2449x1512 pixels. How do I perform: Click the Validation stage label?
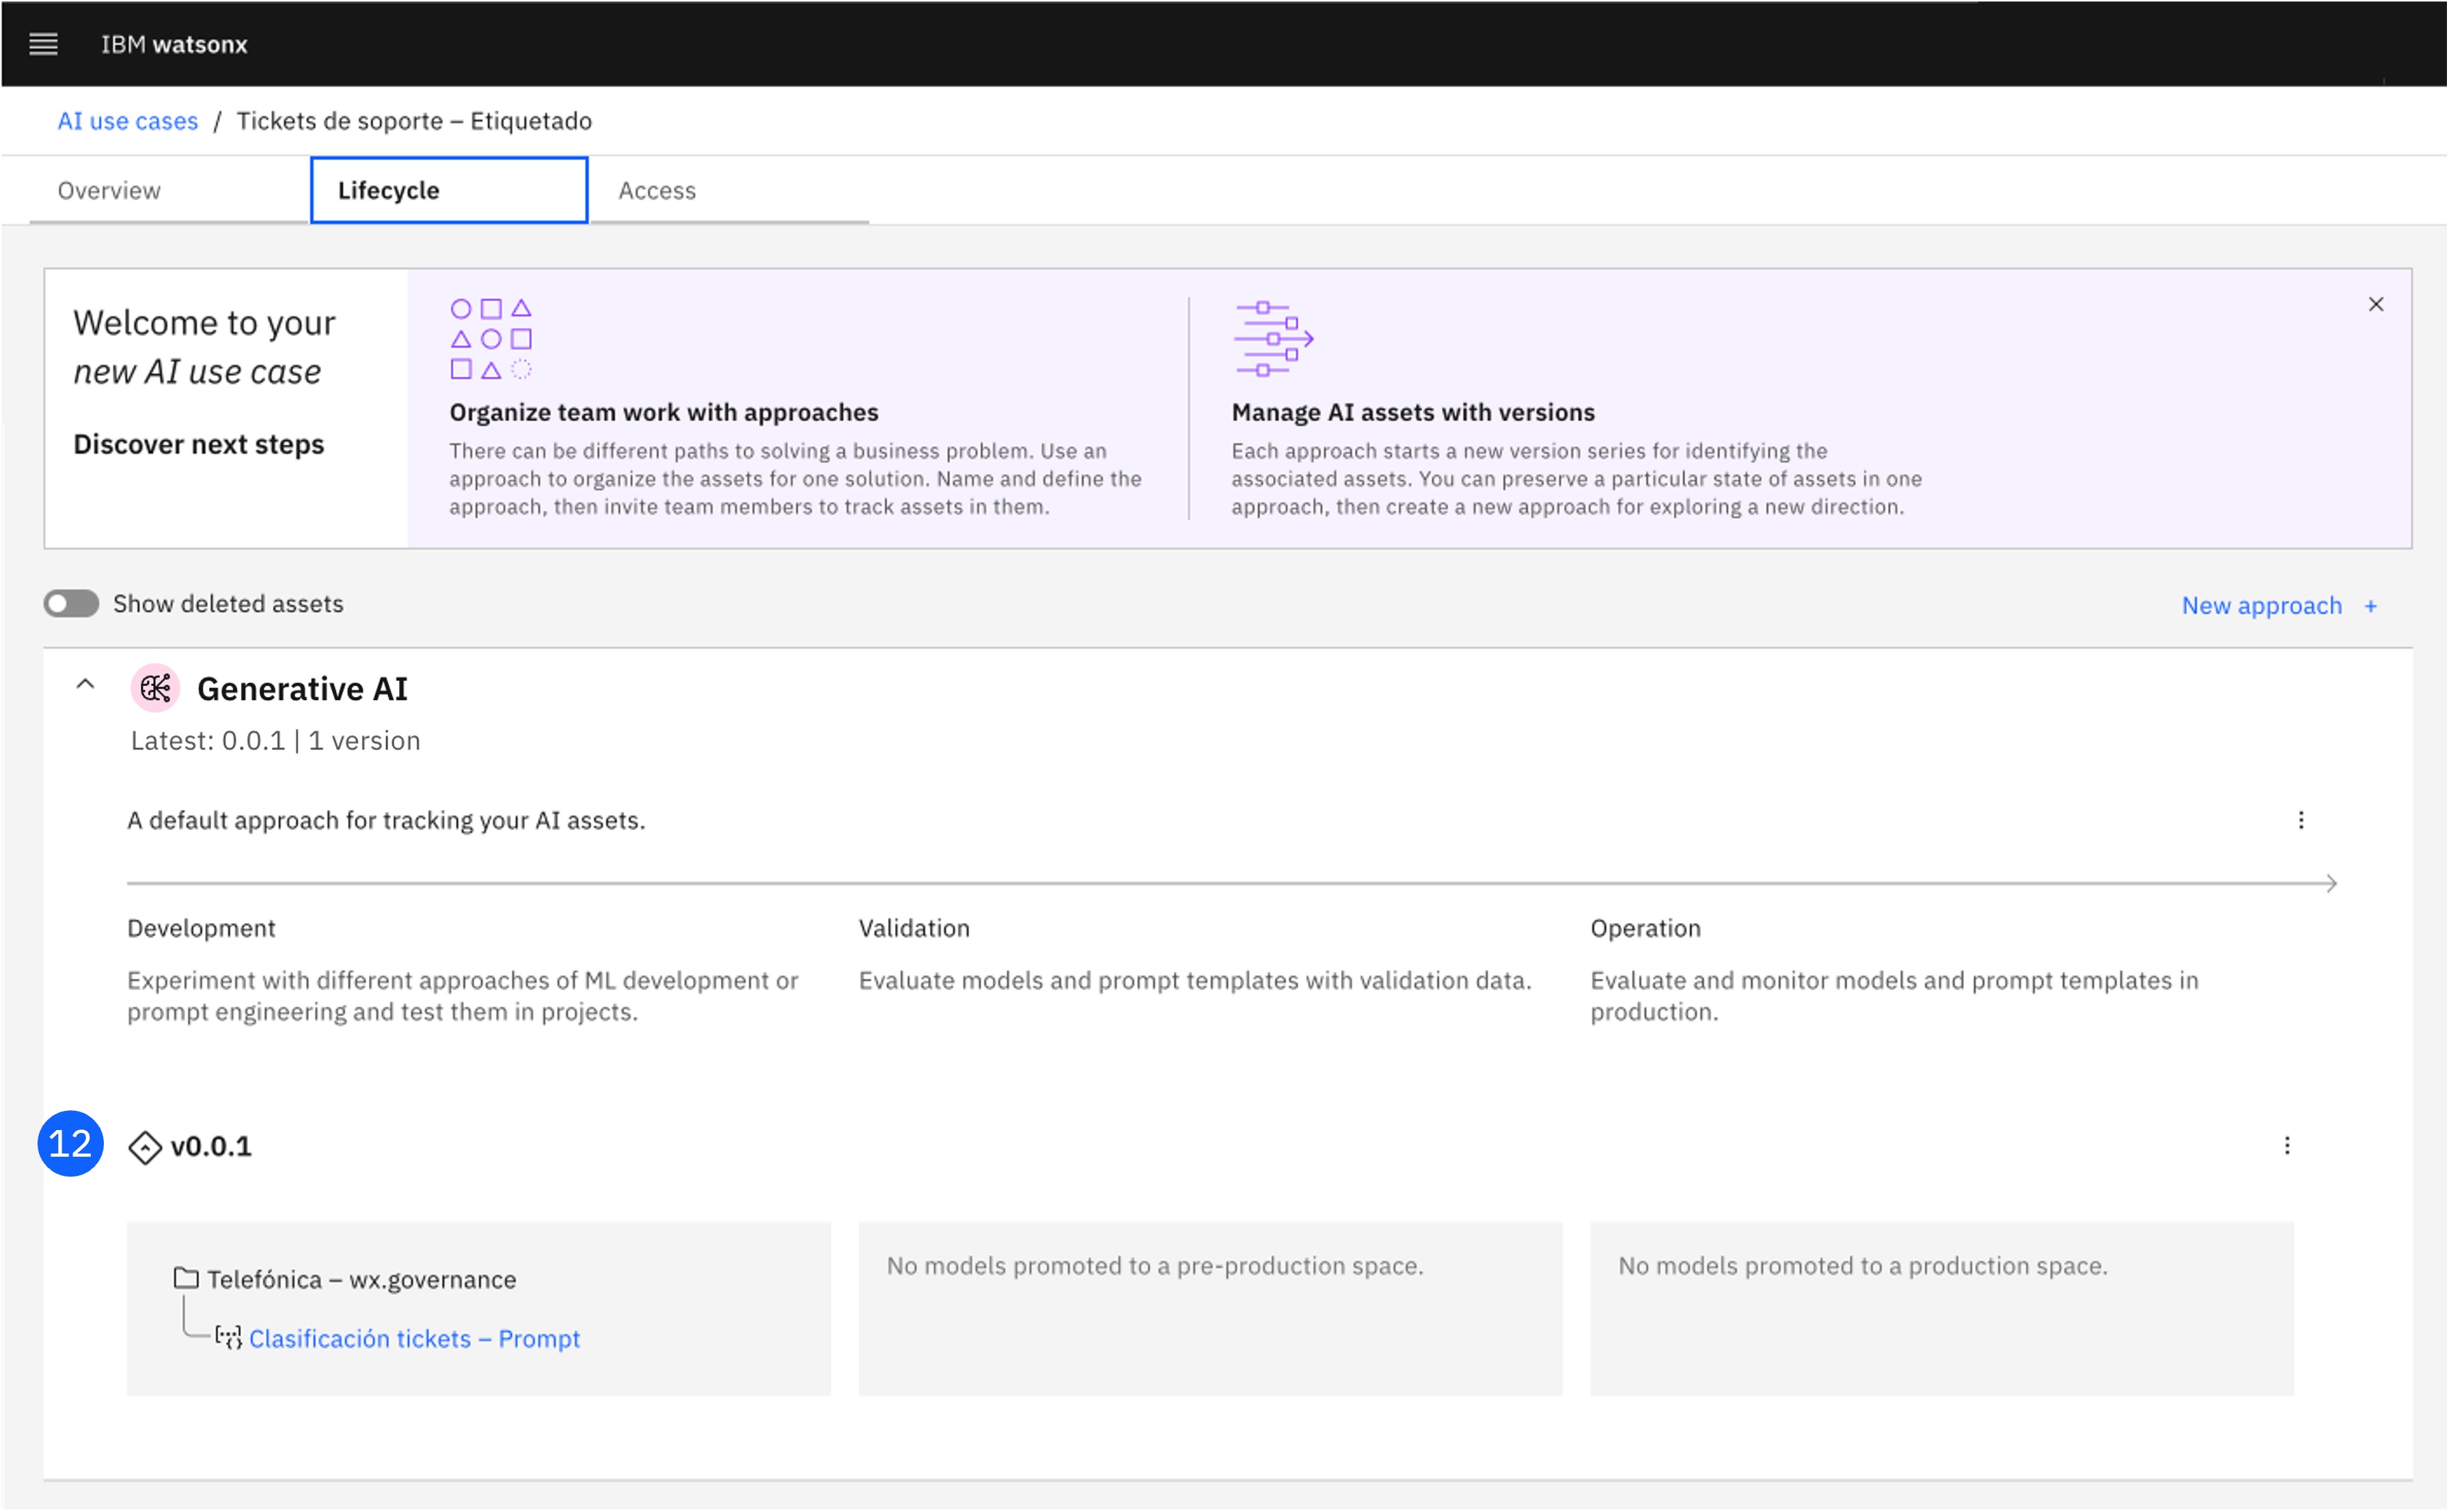click(914, 928)
